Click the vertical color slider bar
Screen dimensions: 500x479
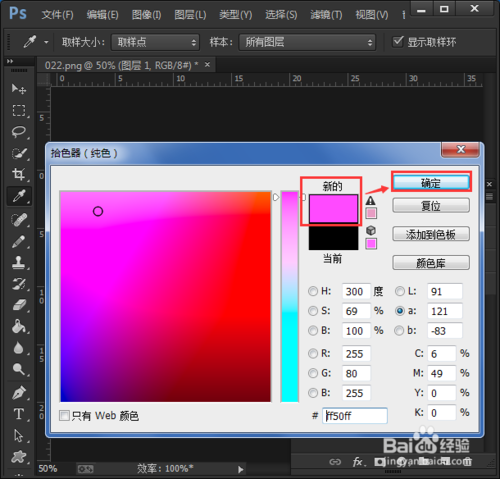click(289, 297)
